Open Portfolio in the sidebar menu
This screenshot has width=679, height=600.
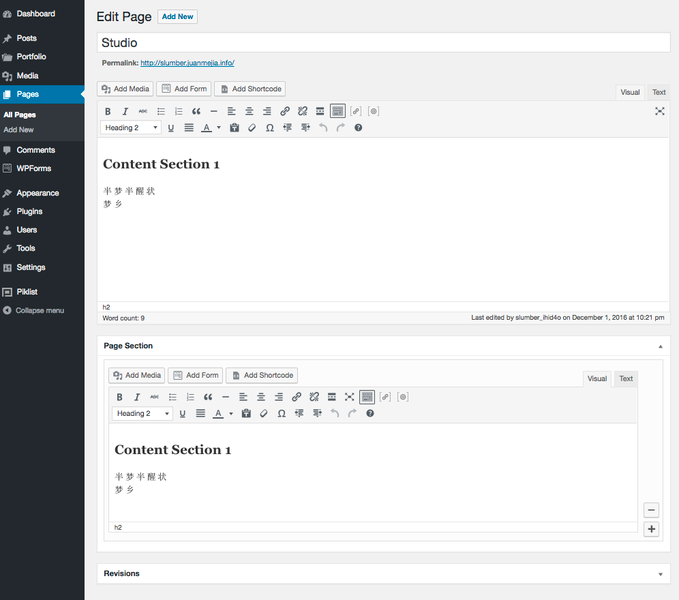[31, 57]
